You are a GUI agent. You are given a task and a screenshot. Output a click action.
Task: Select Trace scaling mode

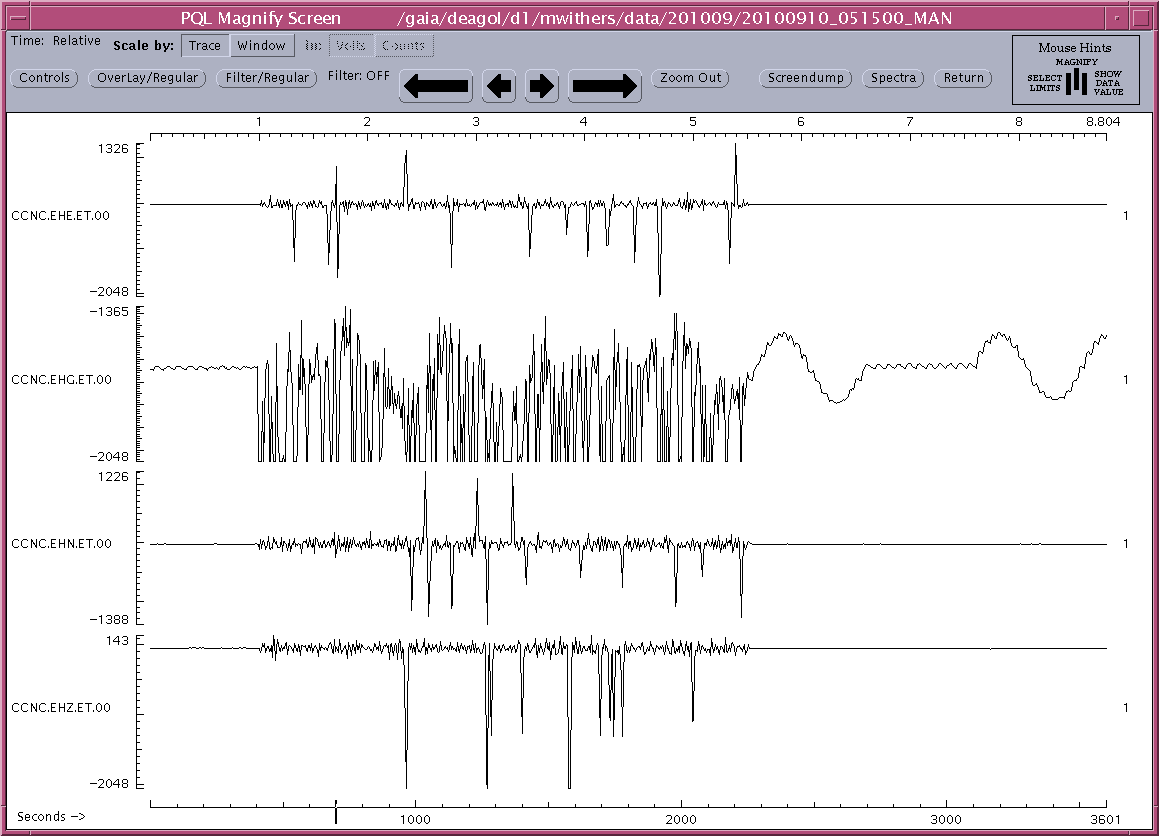click(205, 46)
